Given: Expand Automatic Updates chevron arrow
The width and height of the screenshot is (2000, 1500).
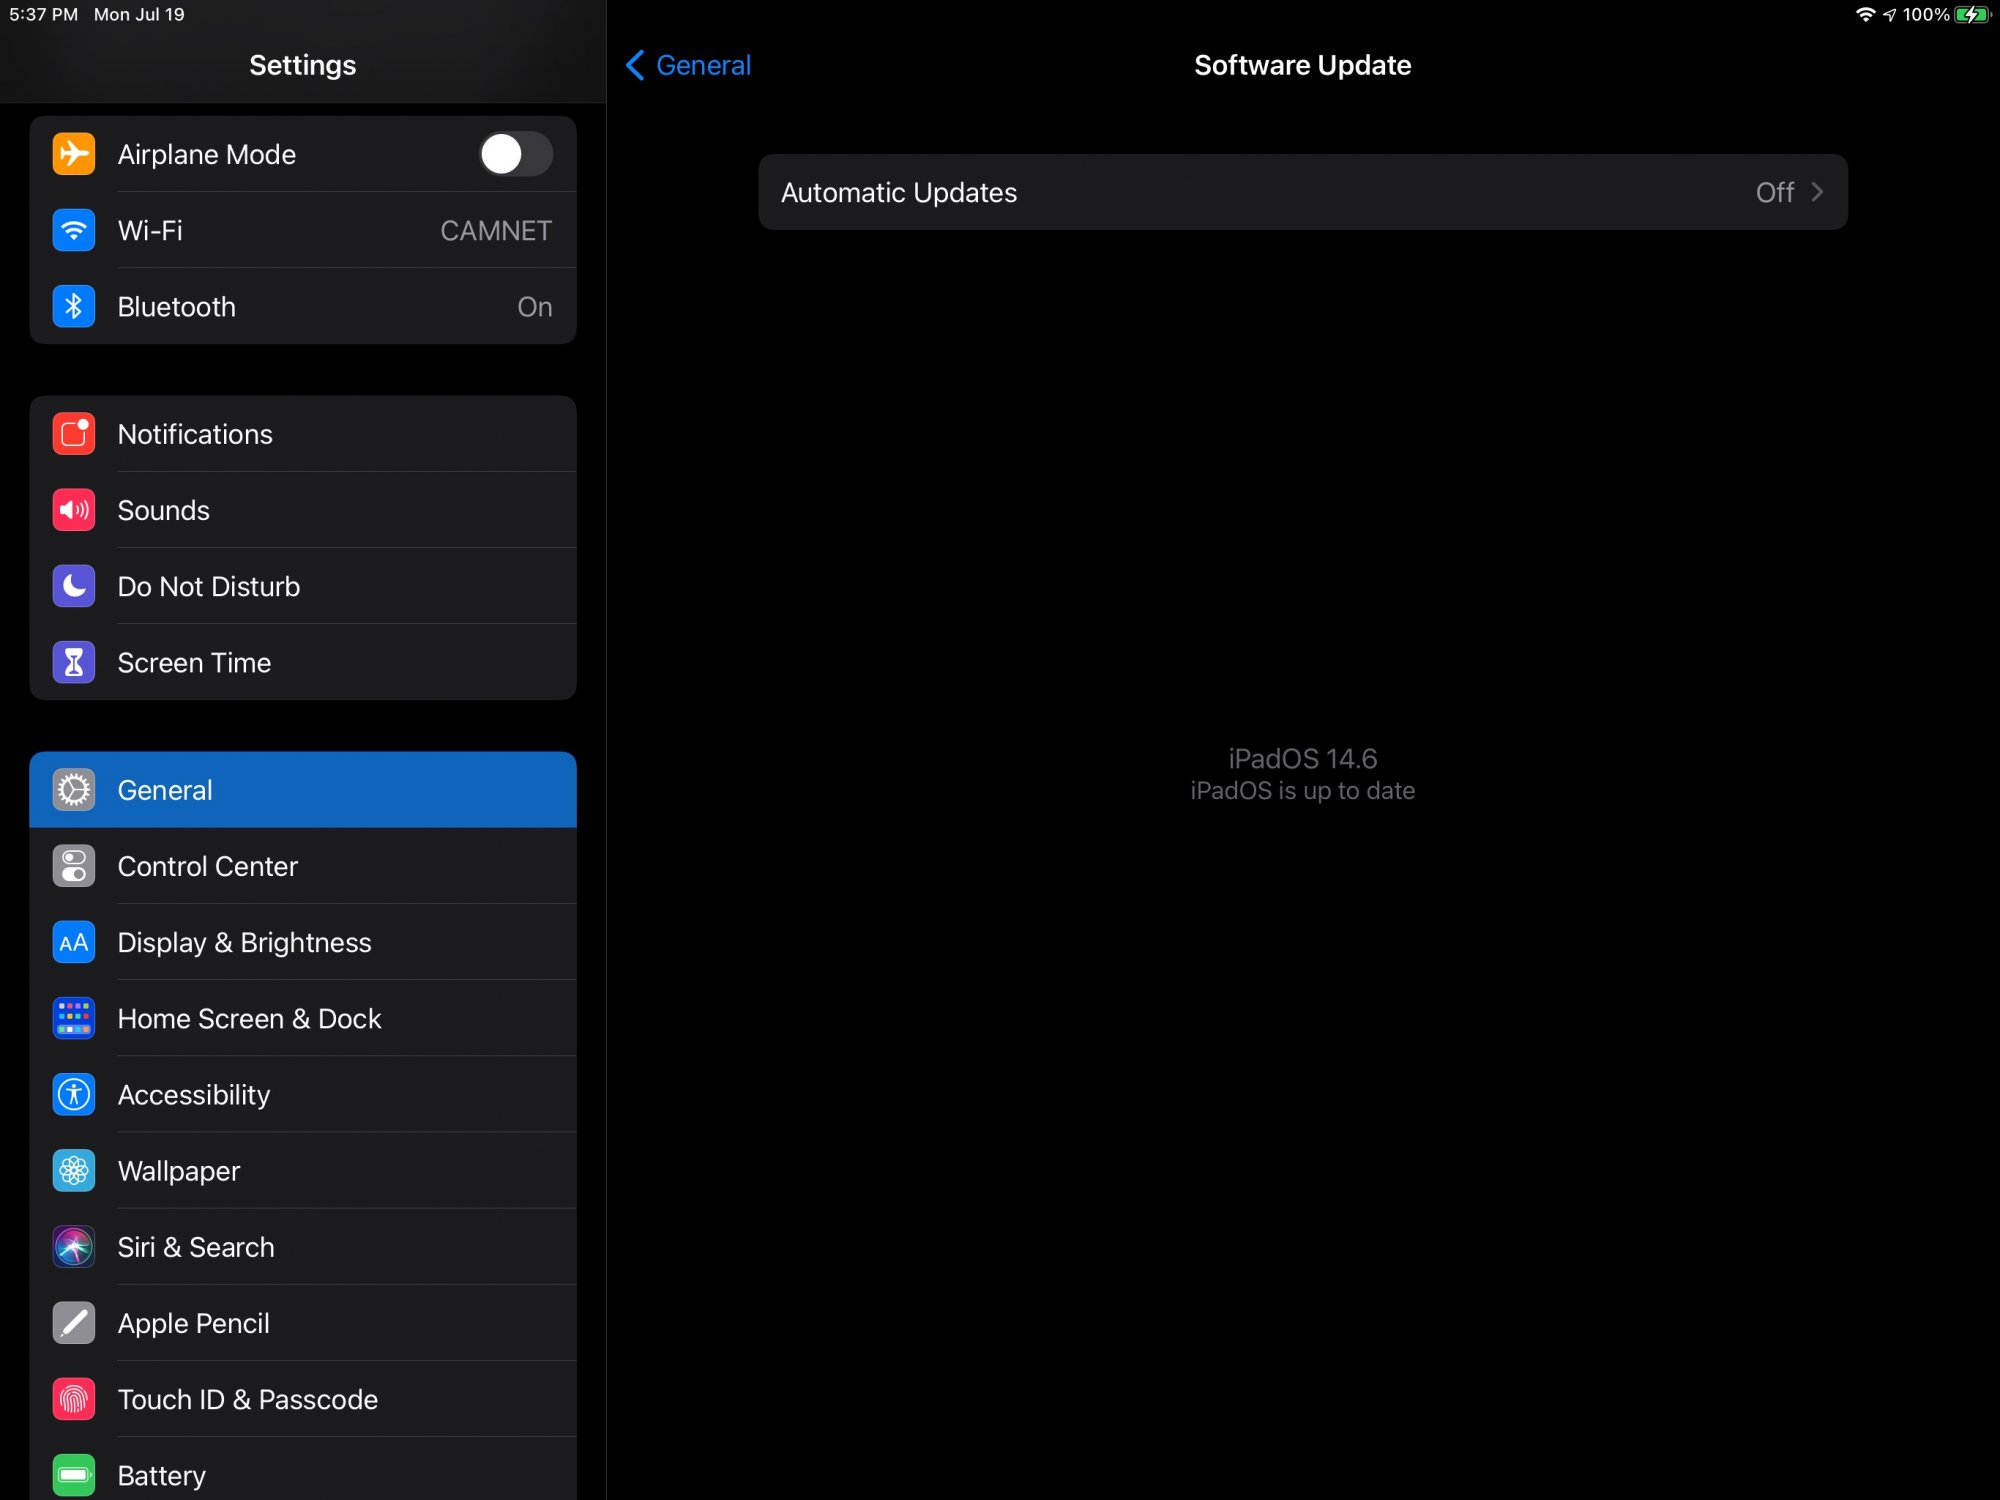Looking at the screenshot, I should point(1817,192).
